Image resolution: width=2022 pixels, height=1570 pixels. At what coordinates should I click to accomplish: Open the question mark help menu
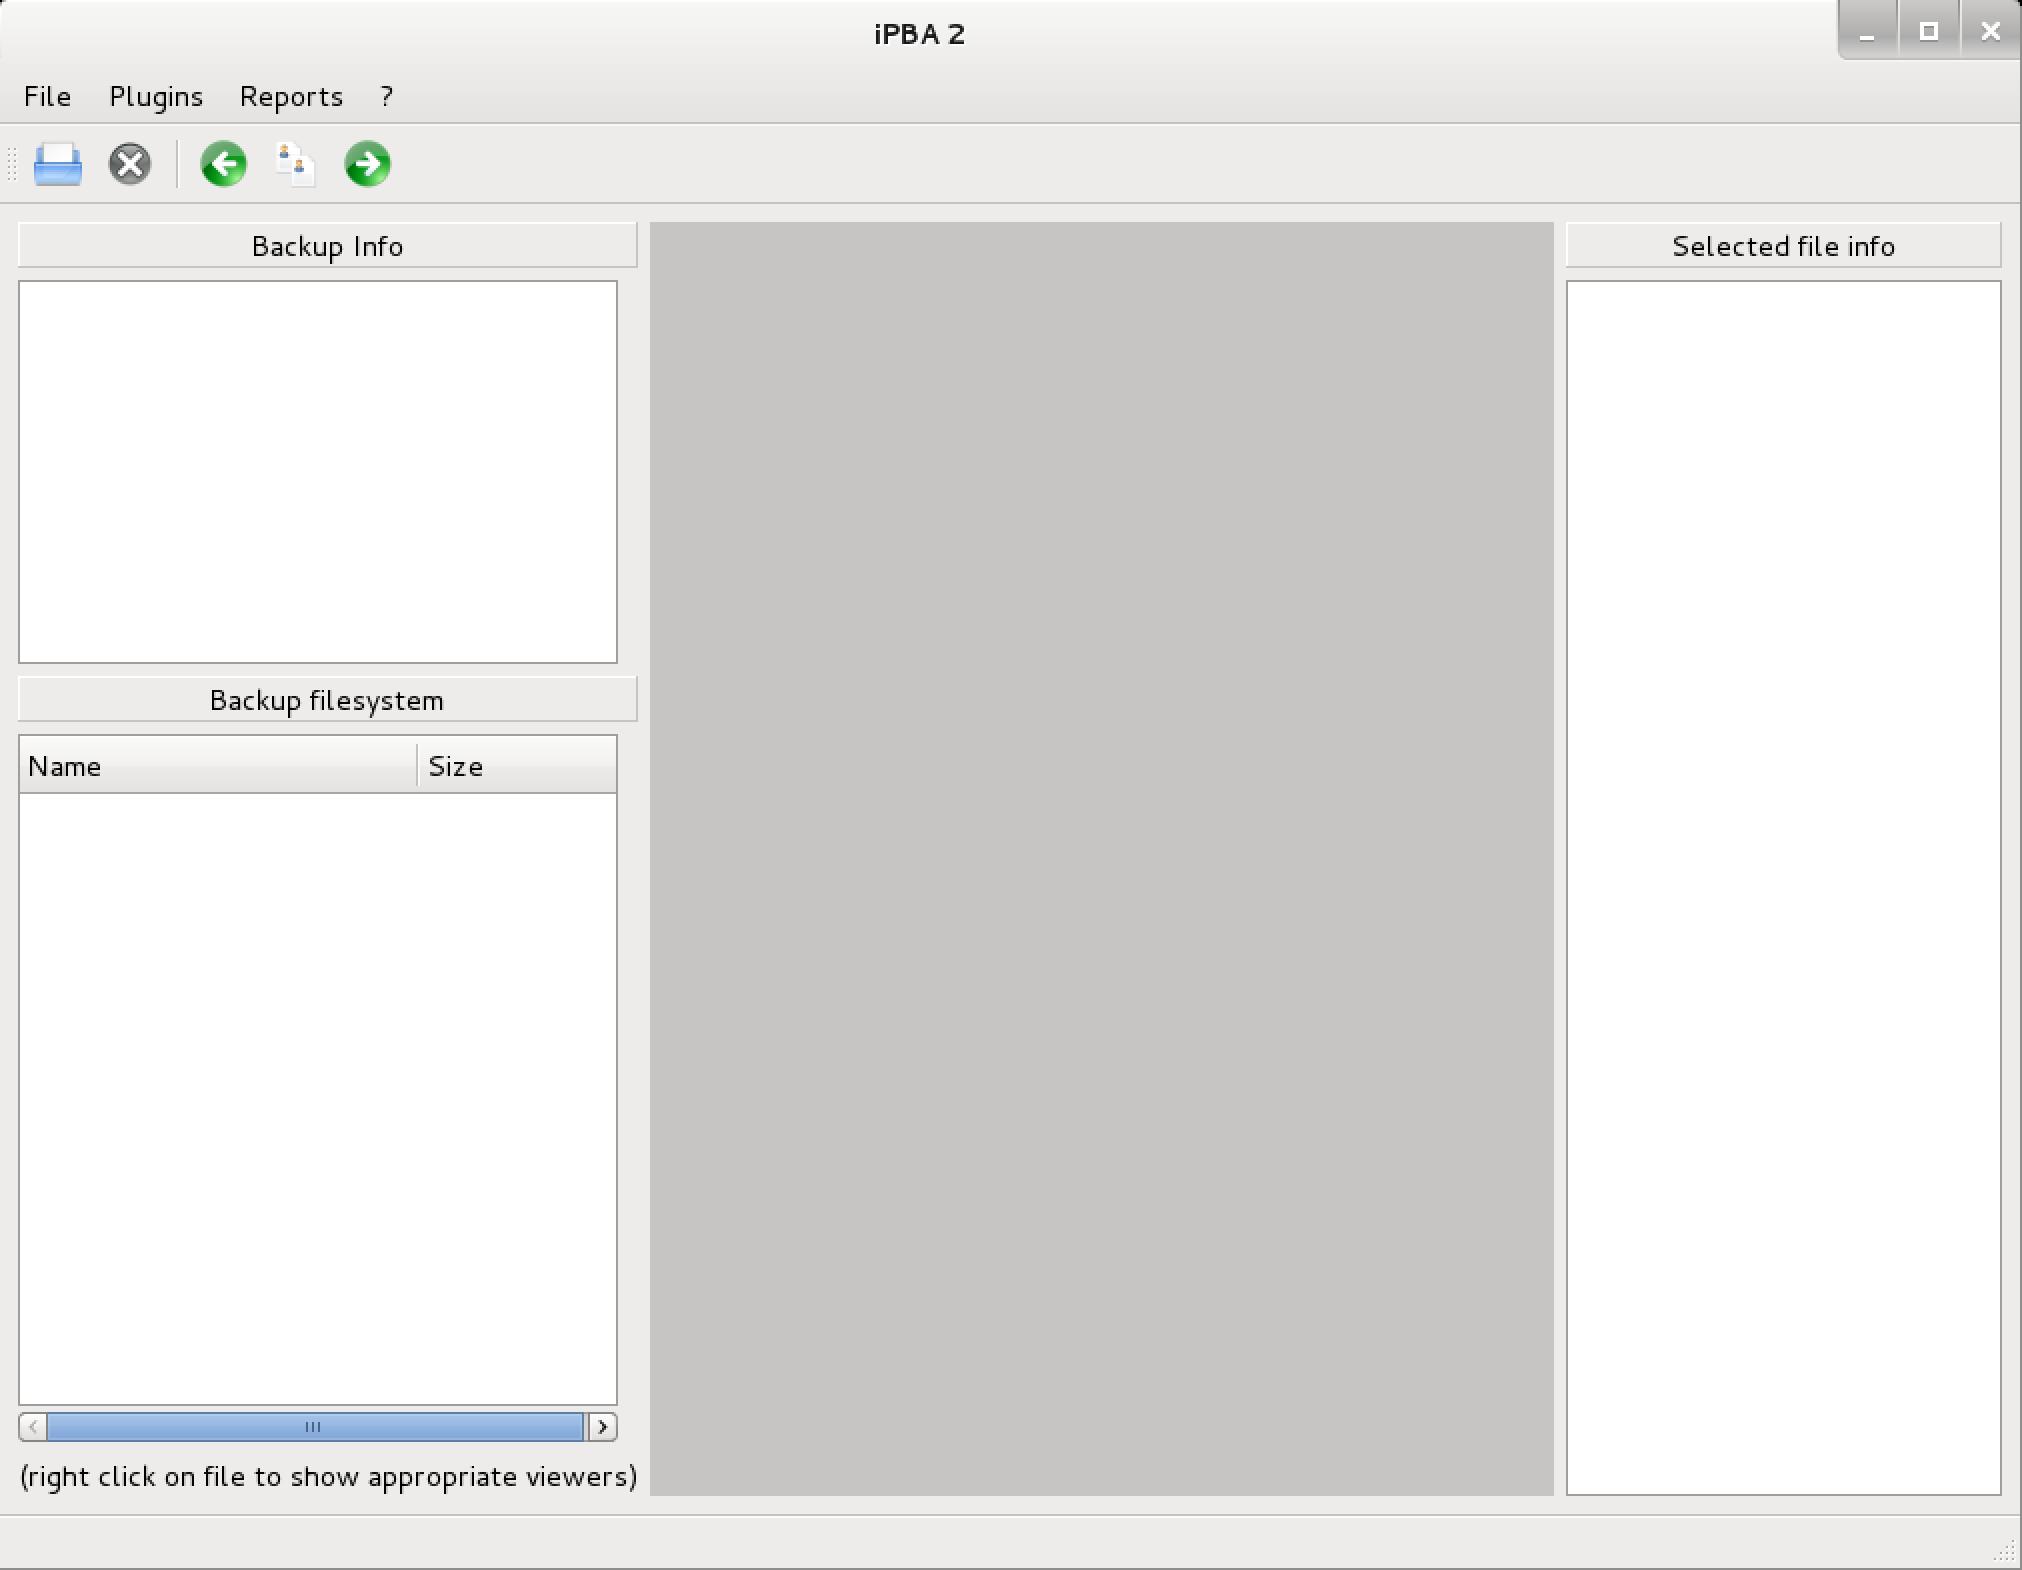pyautogui.click(x=387, y=96)
